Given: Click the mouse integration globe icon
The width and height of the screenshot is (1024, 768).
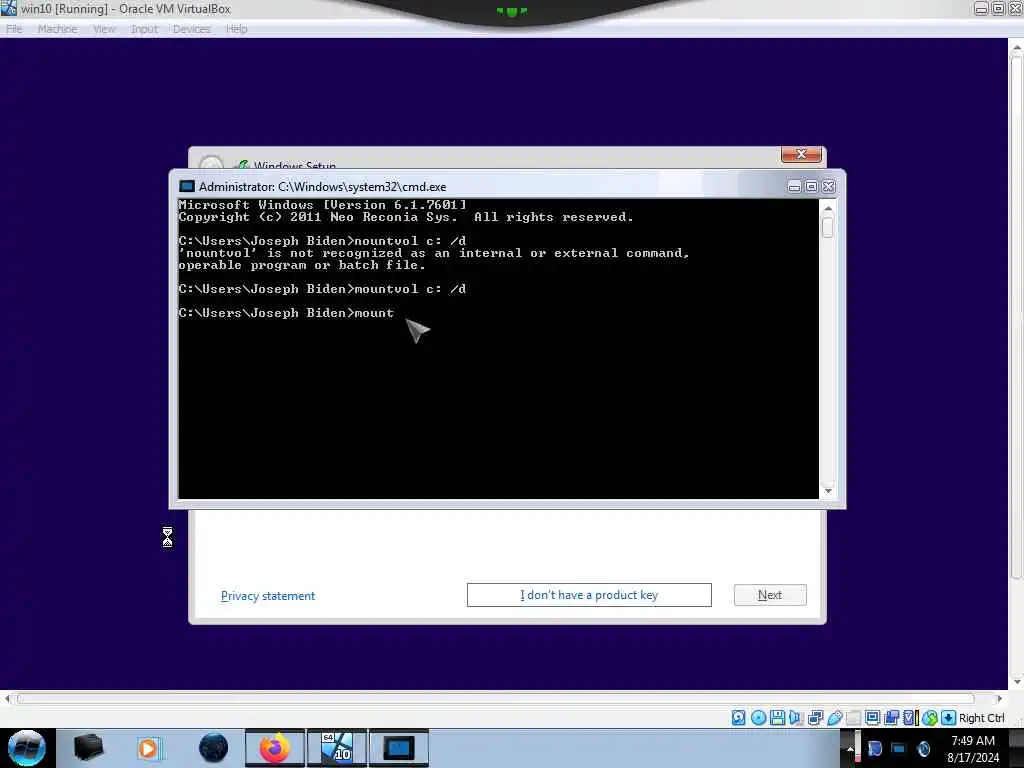Looking at the screenshot, I should pos(930,718).
